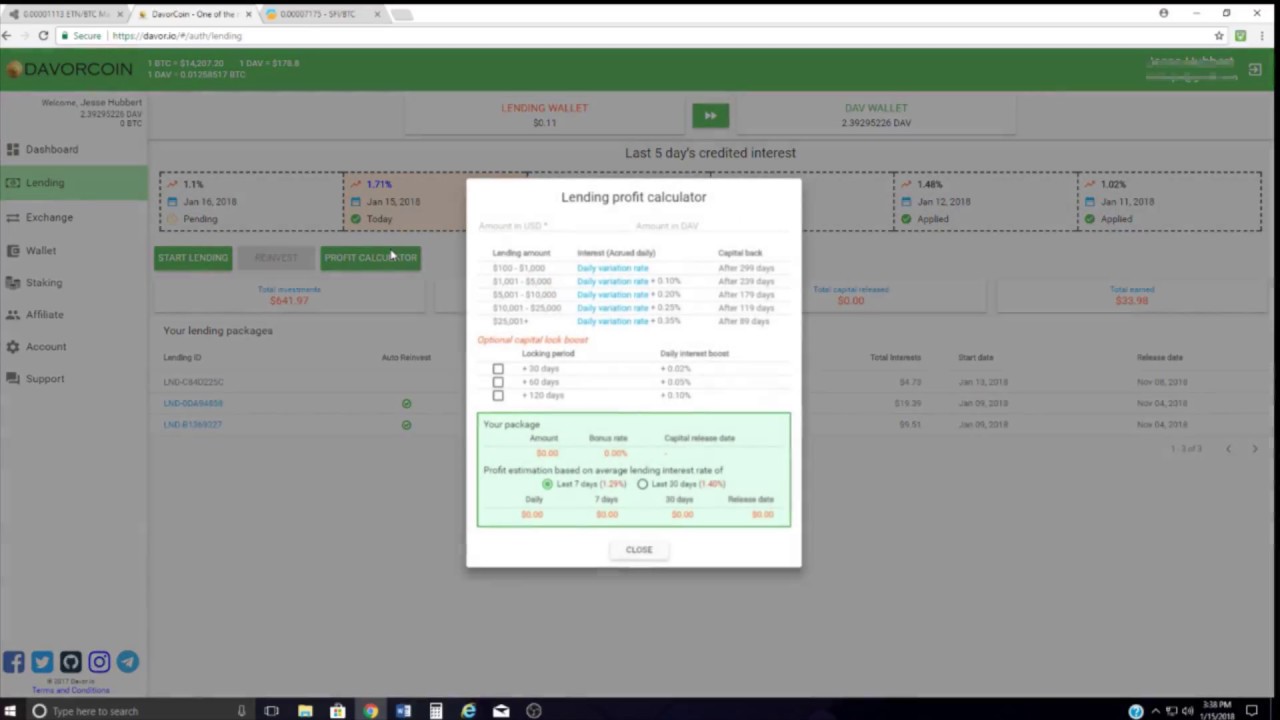Open lending package LND-B1369327
This screenshot has width=1280, height=720.
193,424
